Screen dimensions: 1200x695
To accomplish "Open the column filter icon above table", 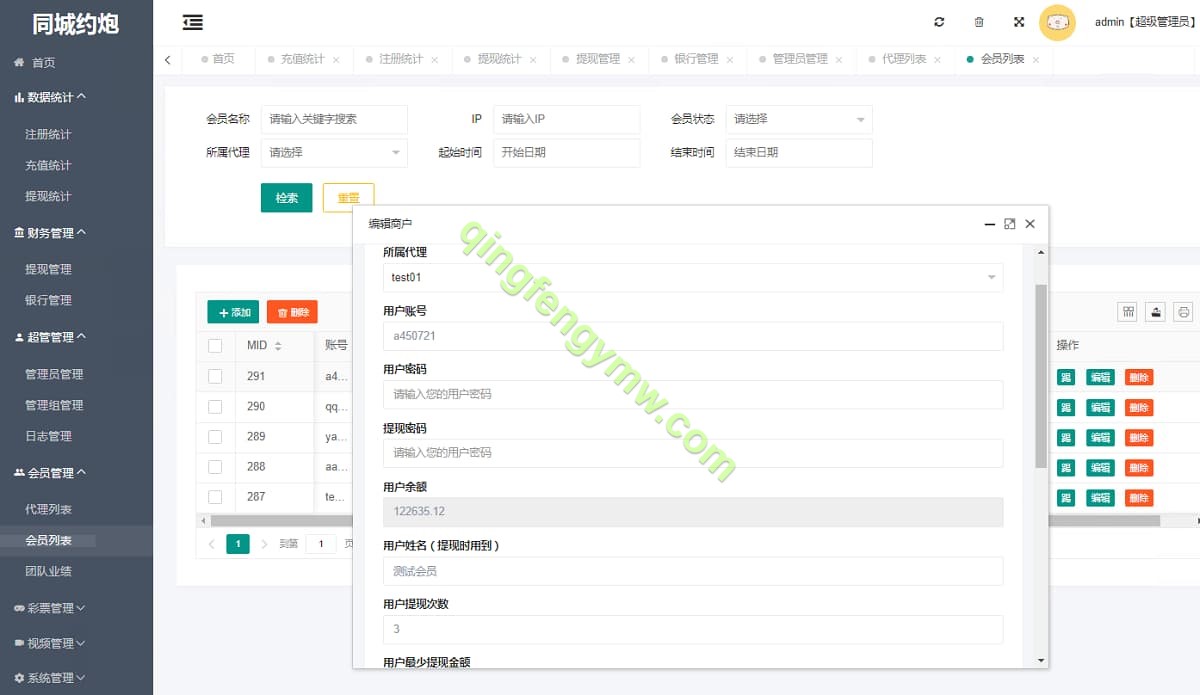I will [x=1128, y=312].
